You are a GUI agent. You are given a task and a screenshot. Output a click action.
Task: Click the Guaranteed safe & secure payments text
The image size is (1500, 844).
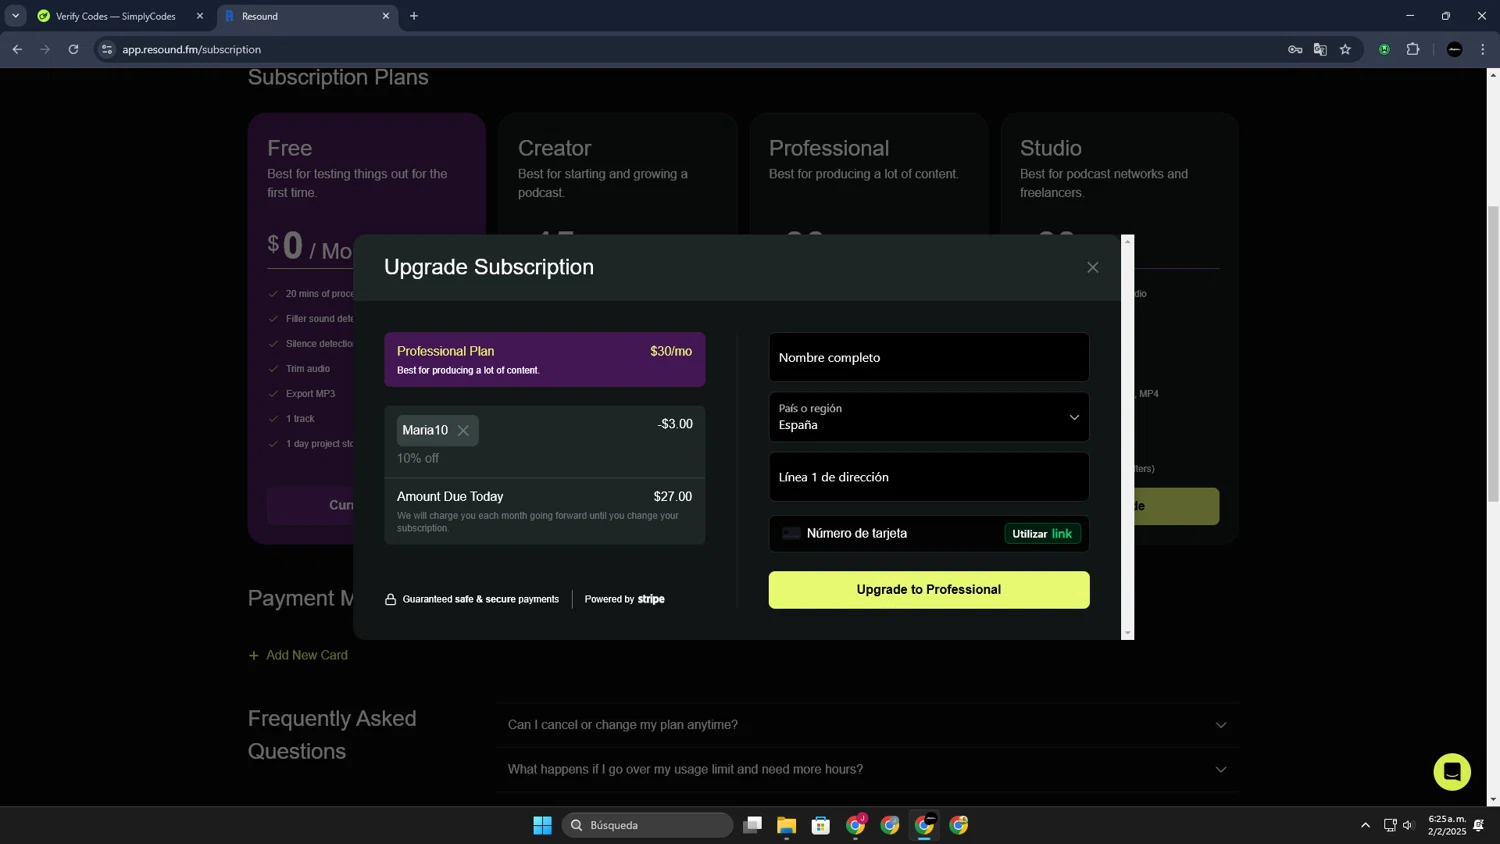pyautogui.click(x=480, y=599)
